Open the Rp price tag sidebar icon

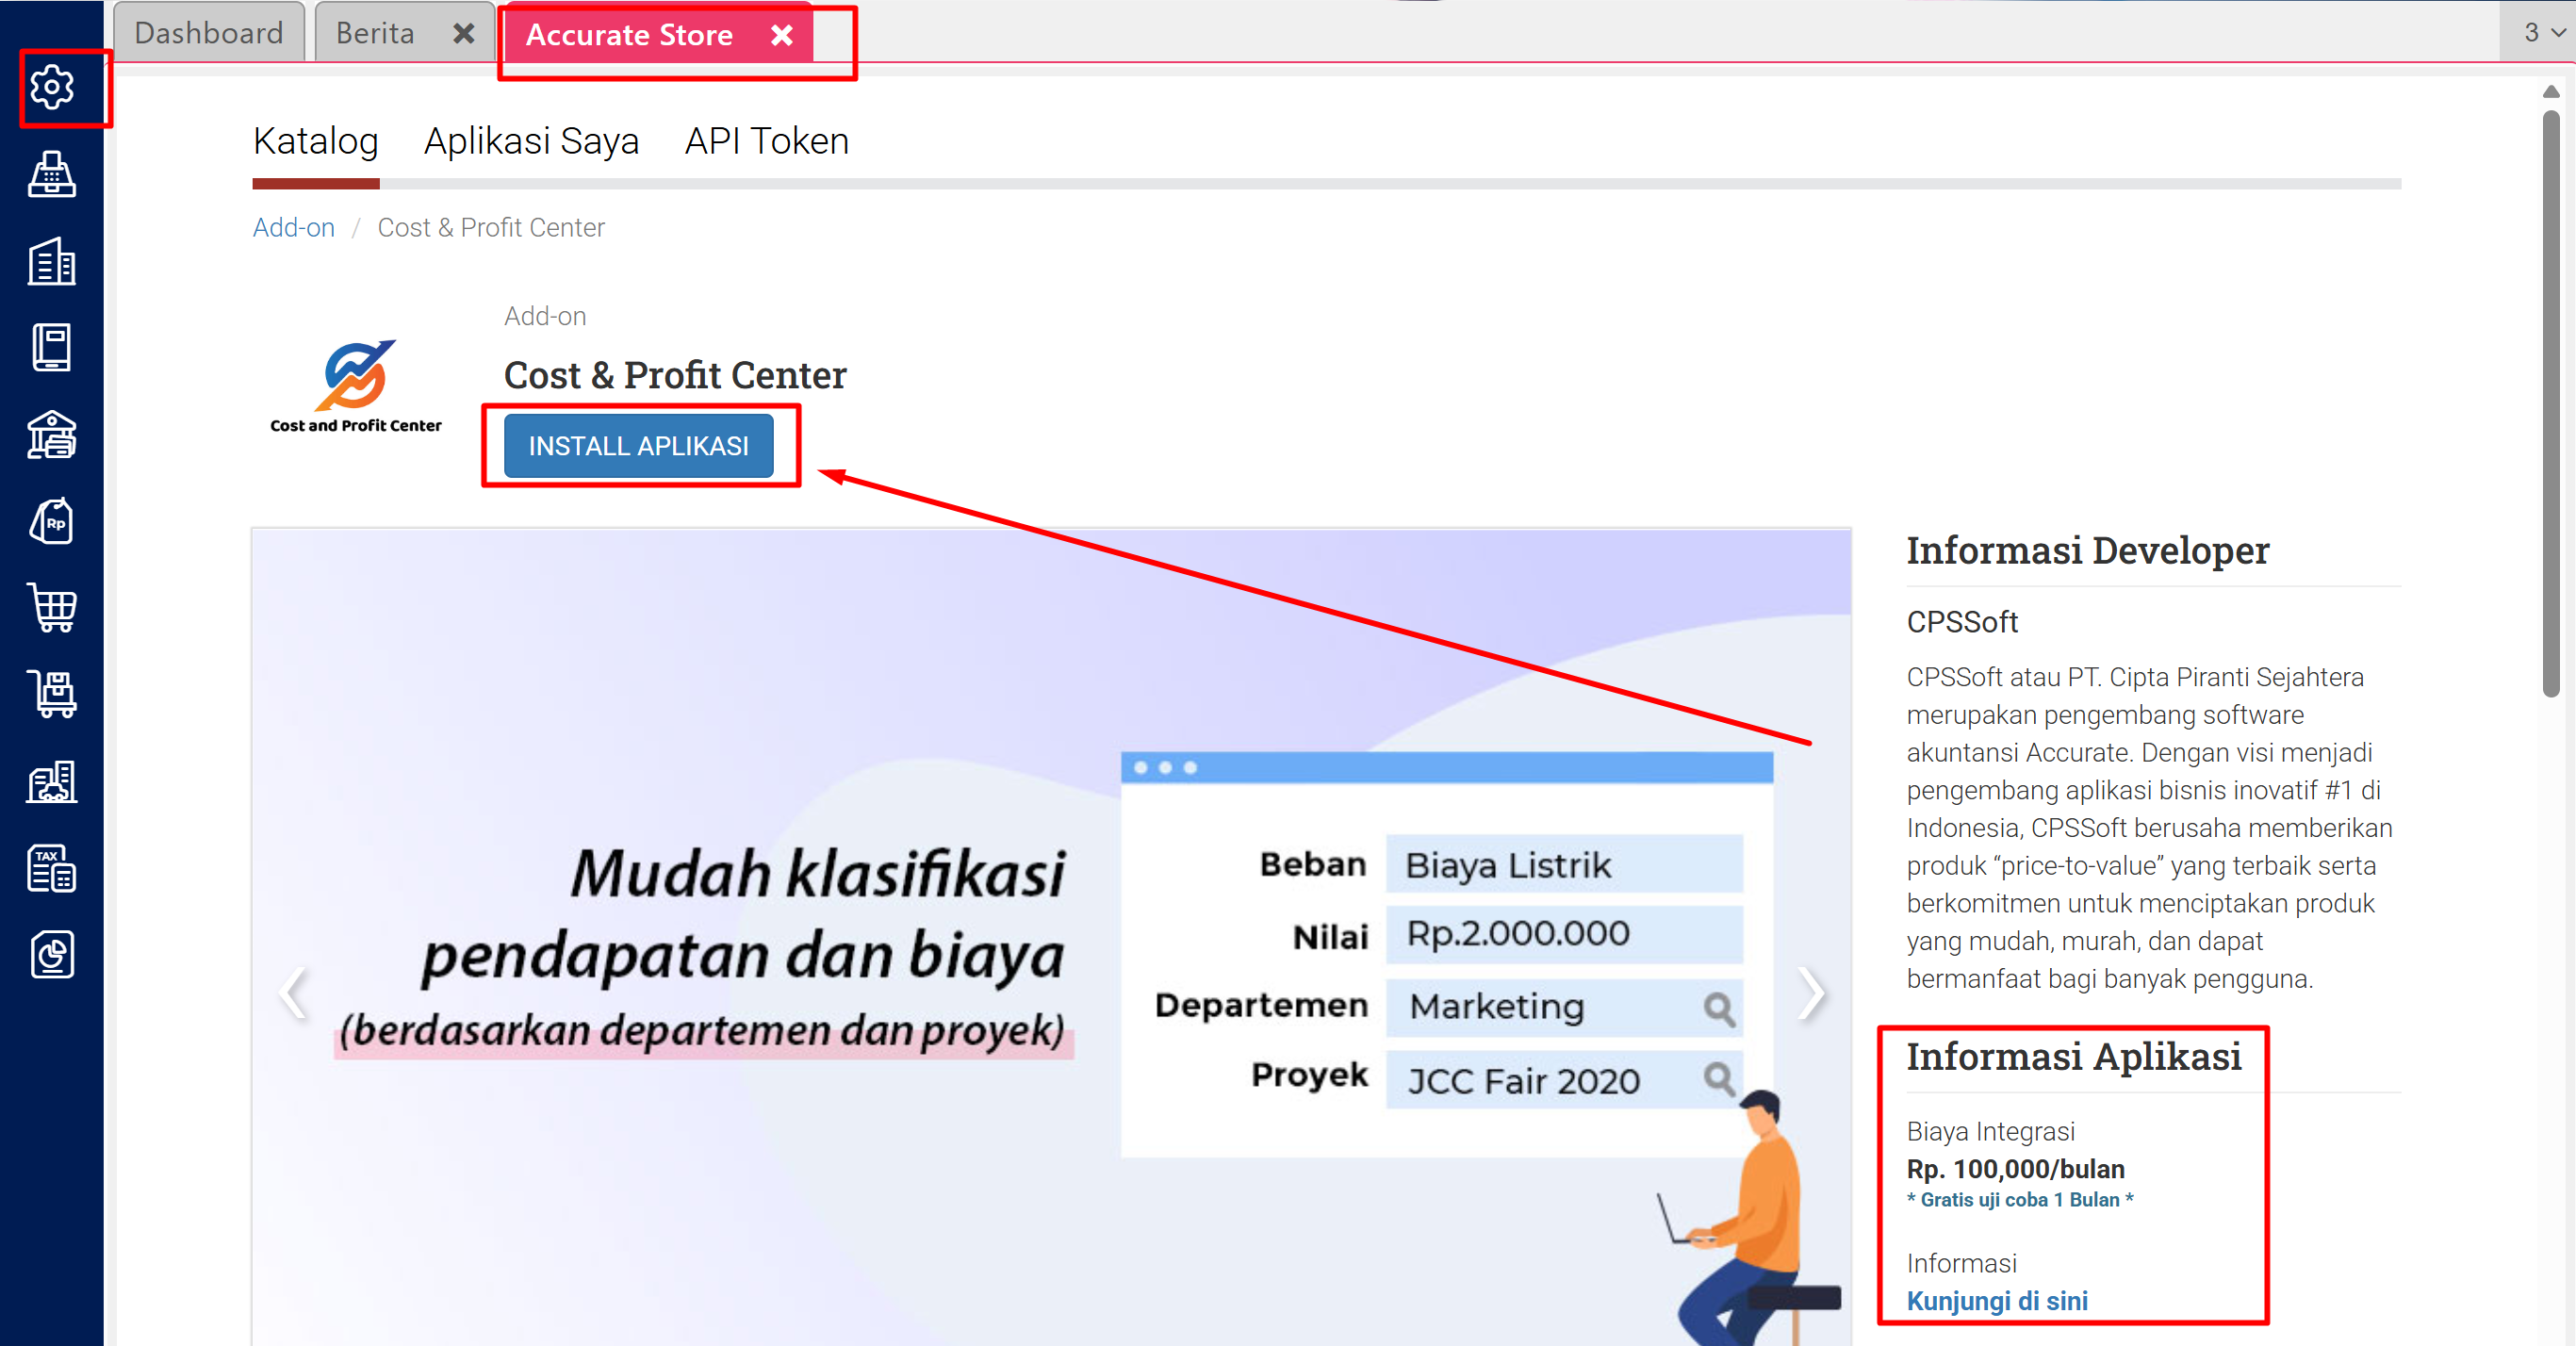point(52,521)
